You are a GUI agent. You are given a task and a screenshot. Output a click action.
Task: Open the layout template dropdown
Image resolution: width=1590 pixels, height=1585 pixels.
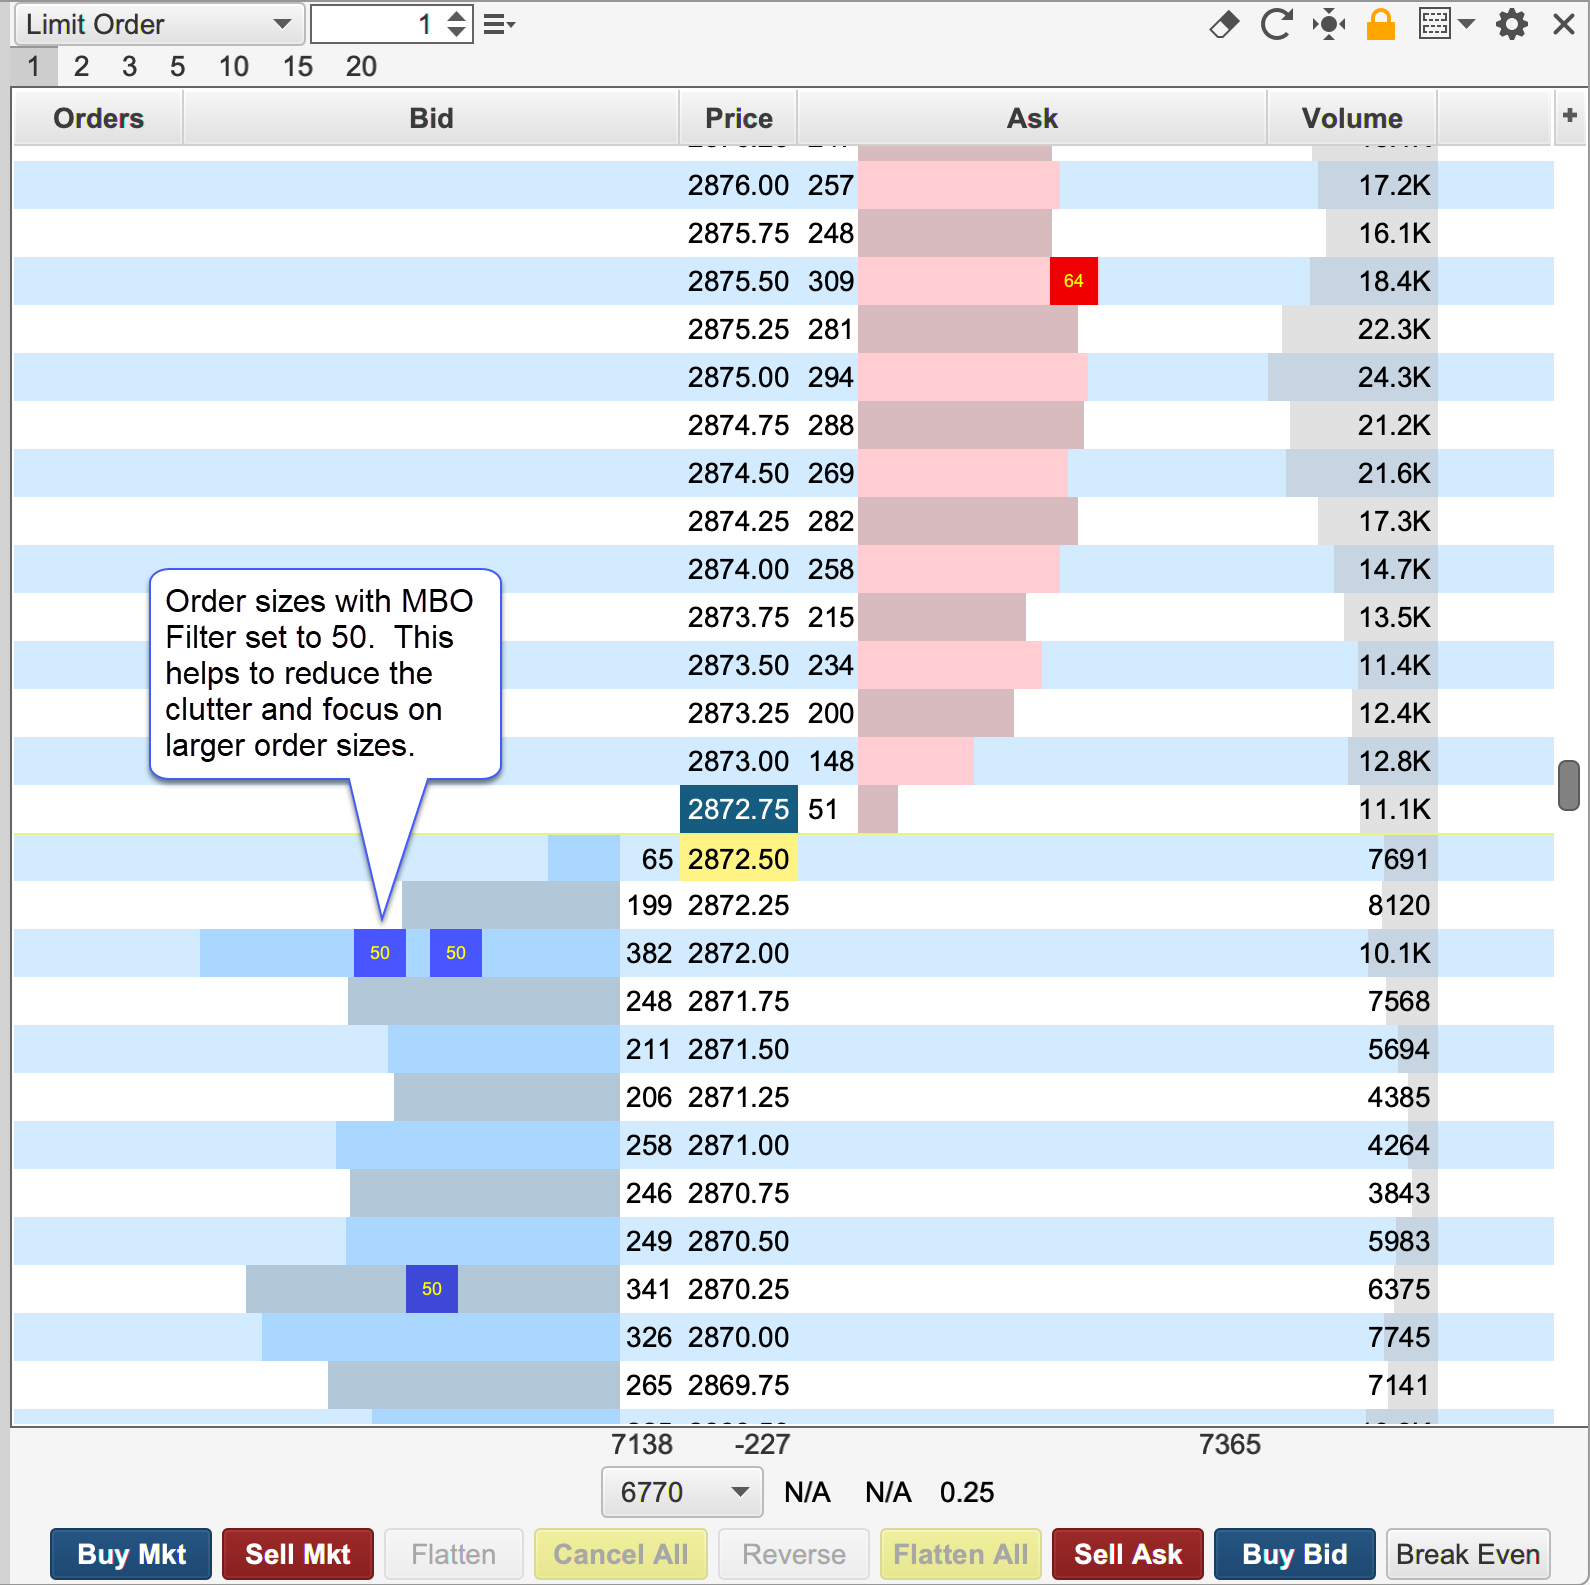coord(1446,24)
